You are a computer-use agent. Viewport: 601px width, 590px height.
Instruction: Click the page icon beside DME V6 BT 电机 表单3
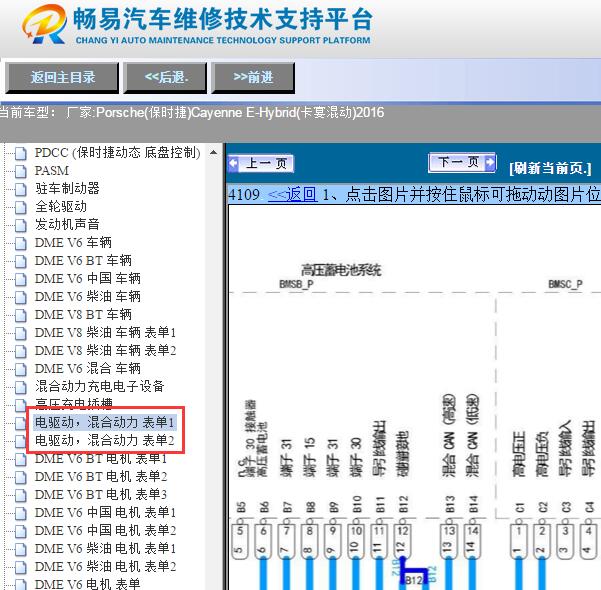[21, 496]
